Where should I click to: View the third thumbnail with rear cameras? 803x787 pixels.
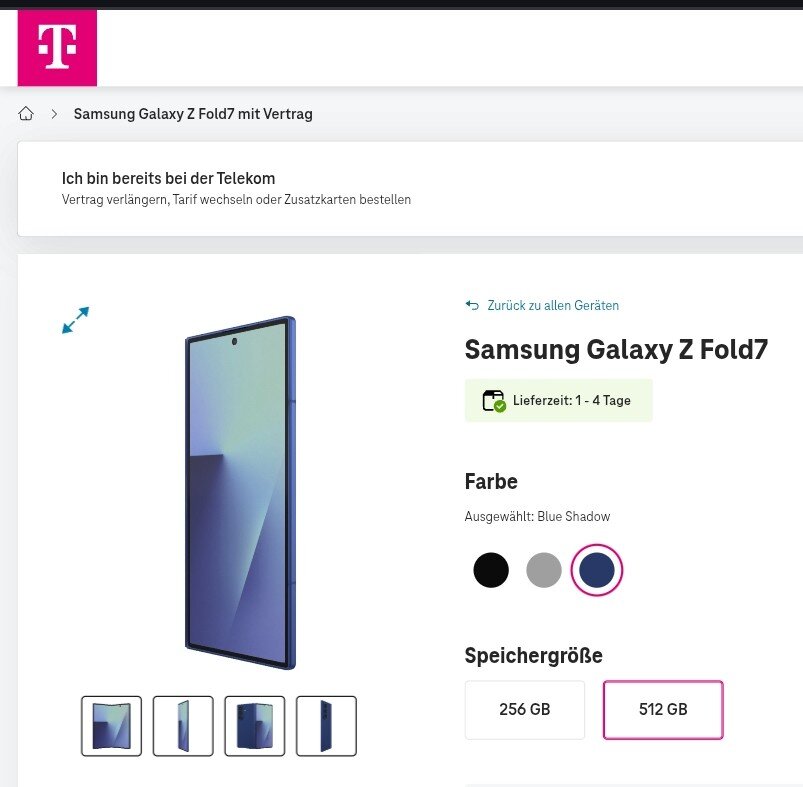tap(255, 726)
